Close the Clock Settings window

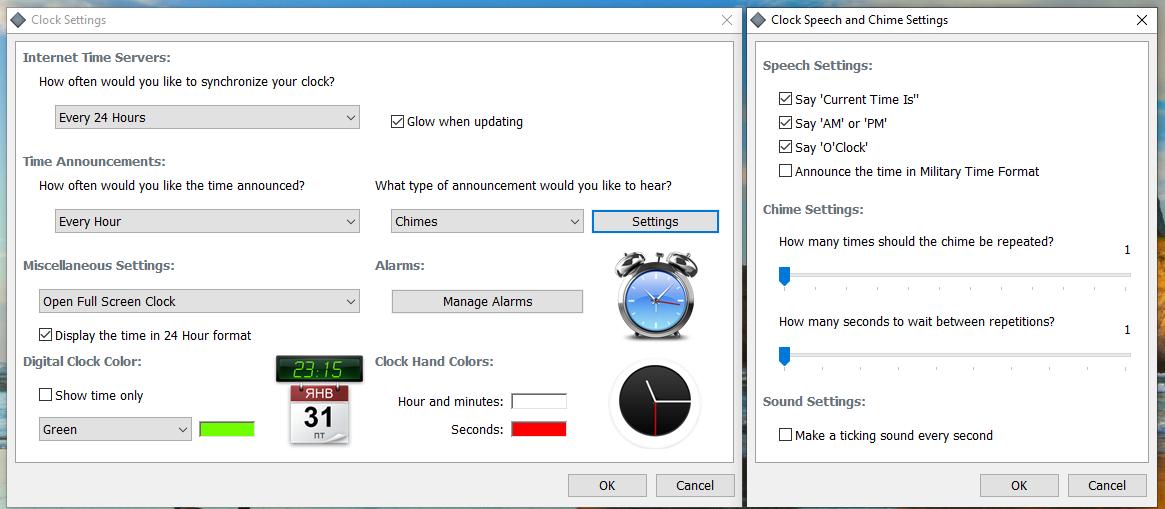coord(726,20)
